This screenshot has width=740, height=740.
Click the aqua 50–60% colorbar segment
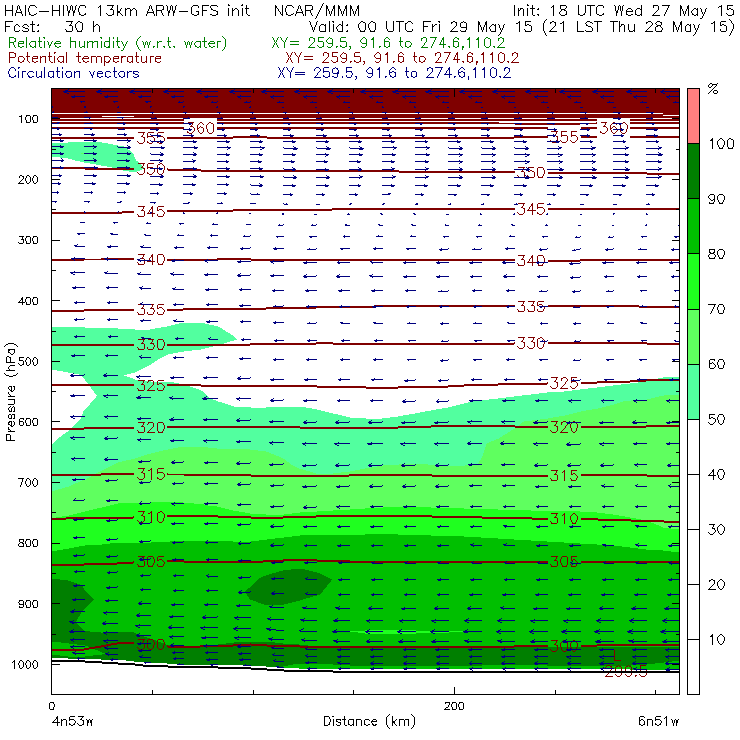point(693,392)
